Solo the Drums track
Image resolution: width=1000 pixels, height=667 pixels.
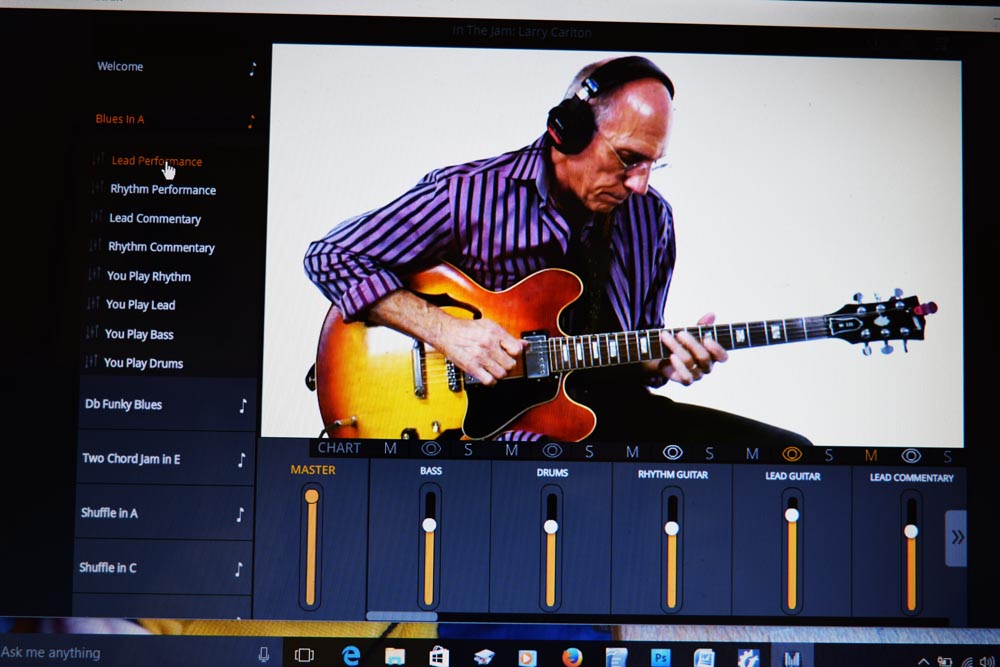click(x=589, y=451)
